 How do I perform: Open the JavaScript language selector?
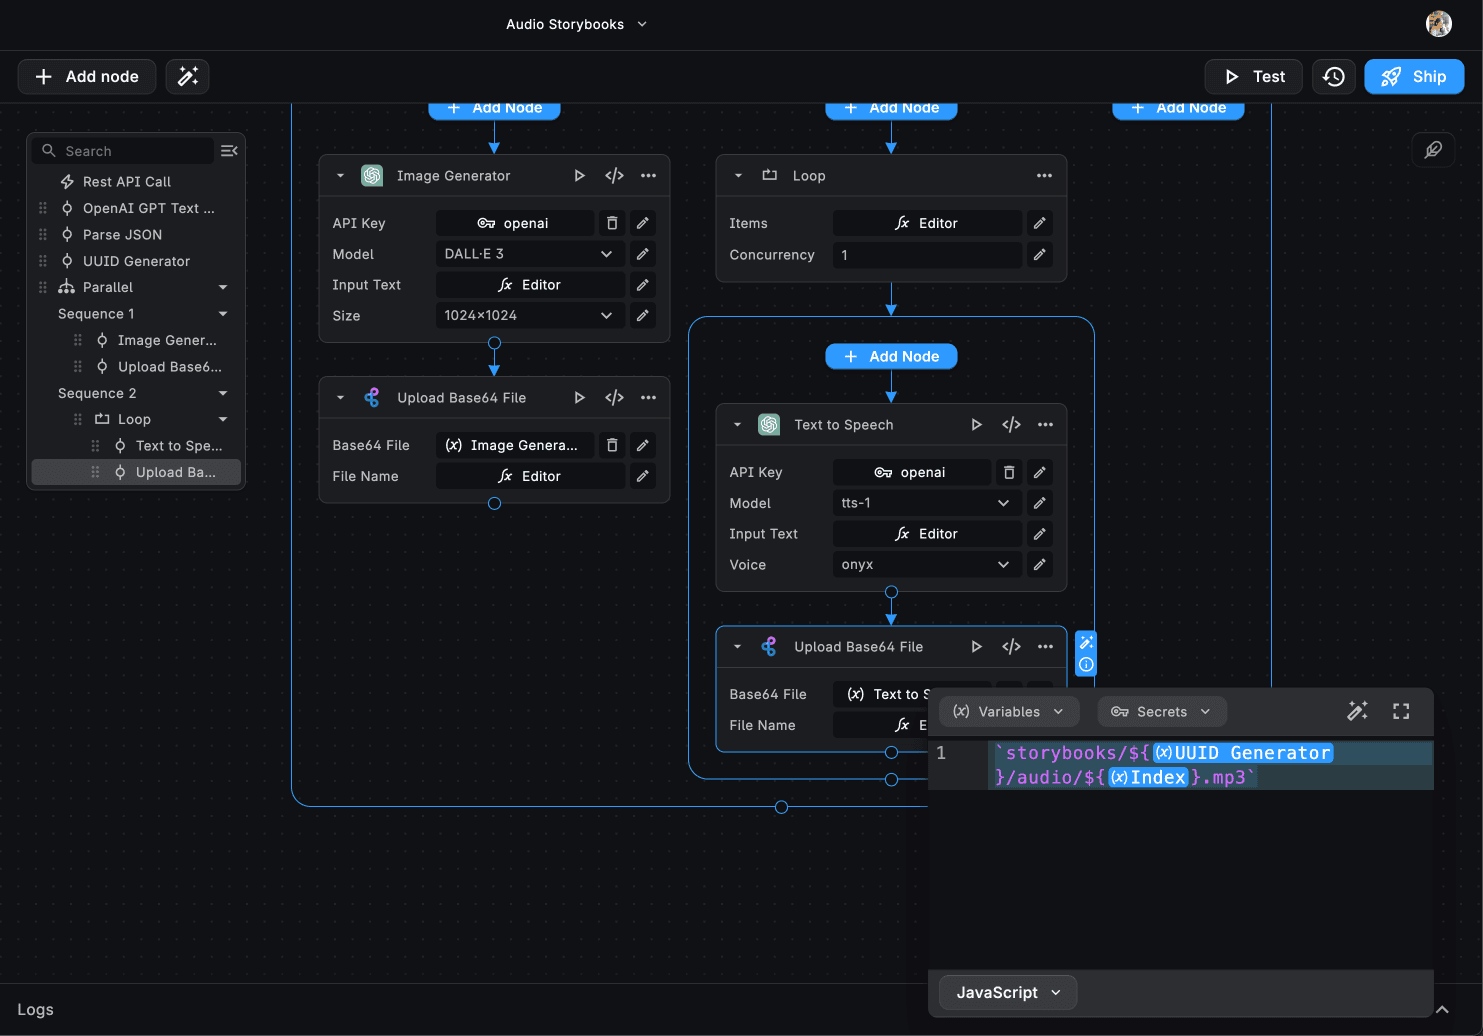coord(1007,992)
